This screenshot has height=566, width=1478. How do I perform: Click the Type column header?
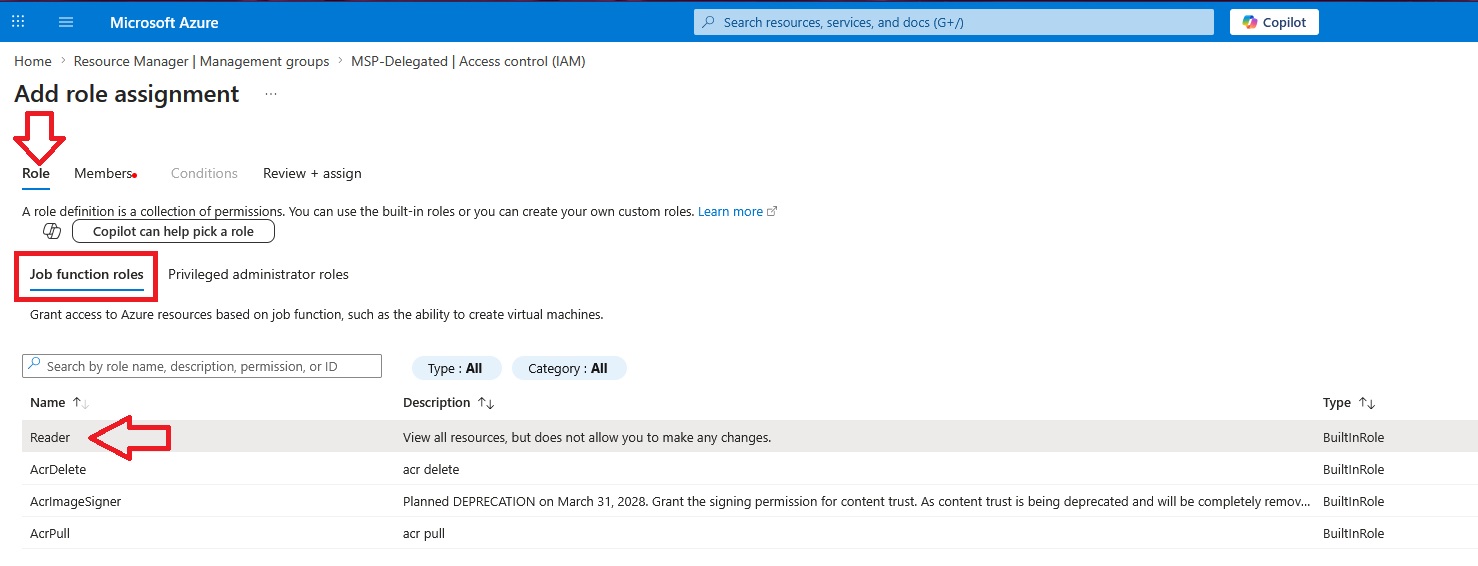tap(1337, 403)
